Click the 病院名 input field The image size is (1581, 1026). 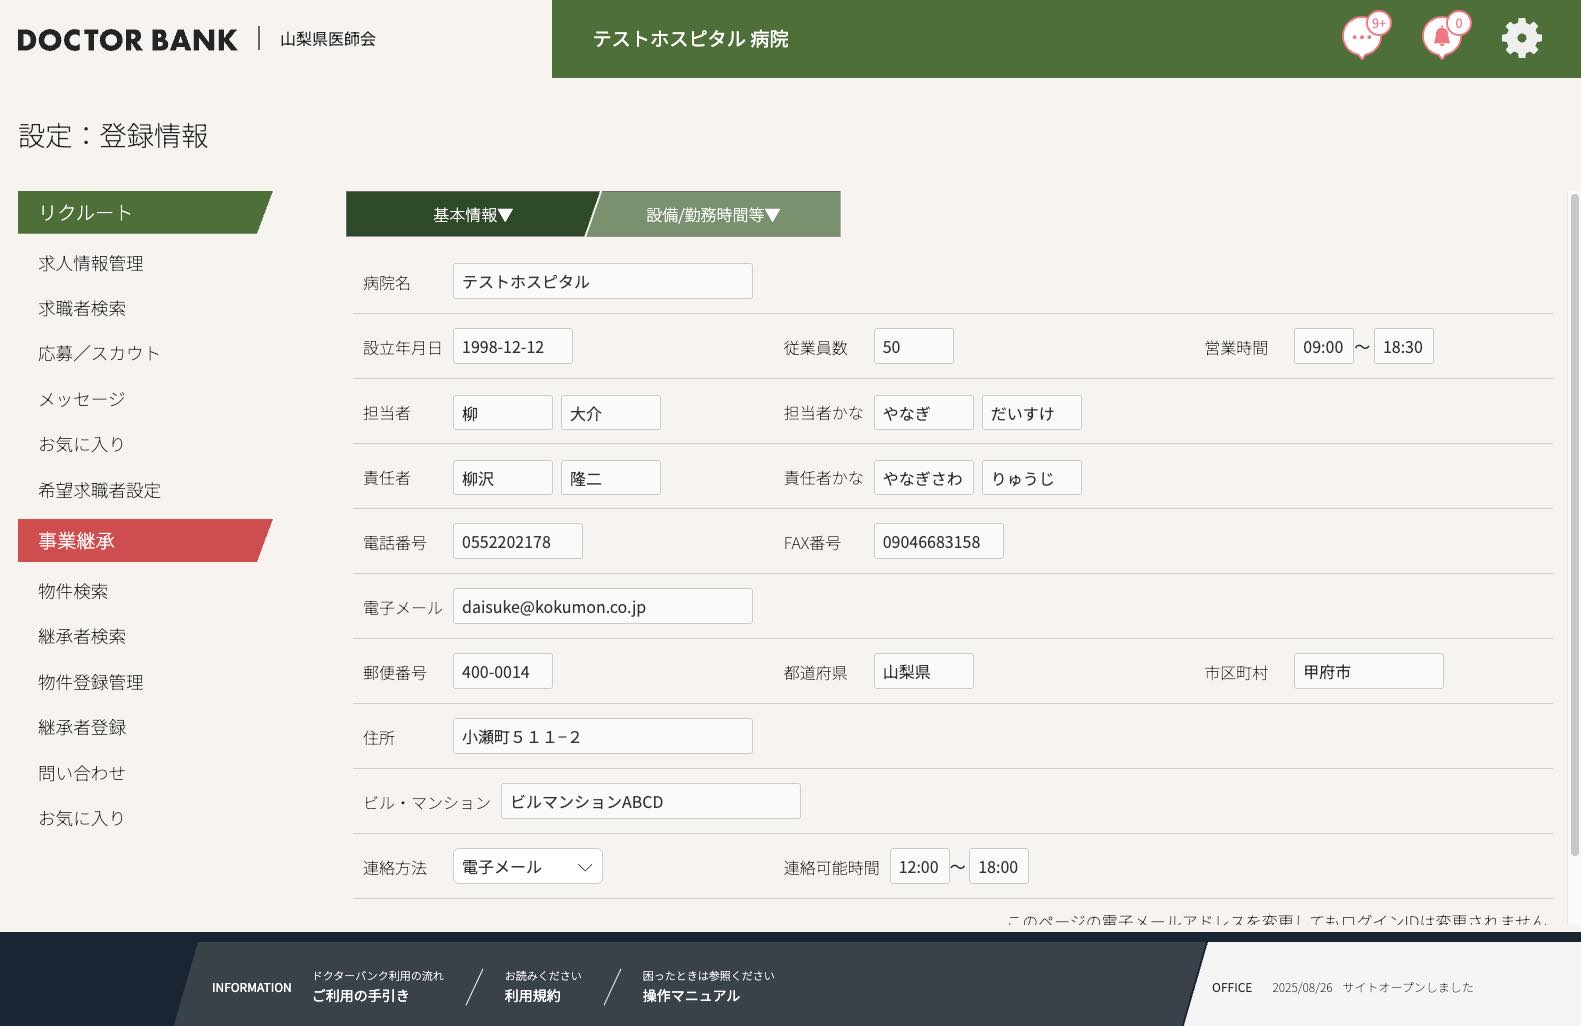coord(602,282)
